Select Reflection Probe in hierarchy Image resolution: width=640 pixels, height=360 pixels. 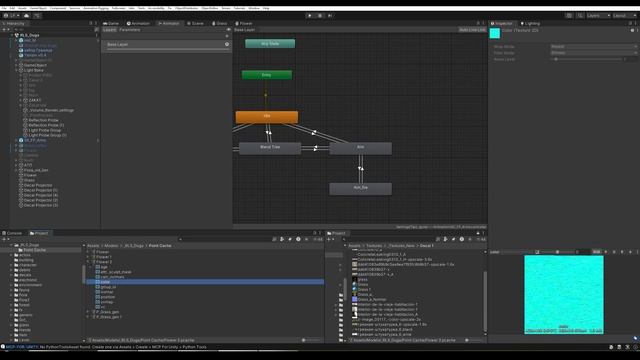(x=43, y=120)
